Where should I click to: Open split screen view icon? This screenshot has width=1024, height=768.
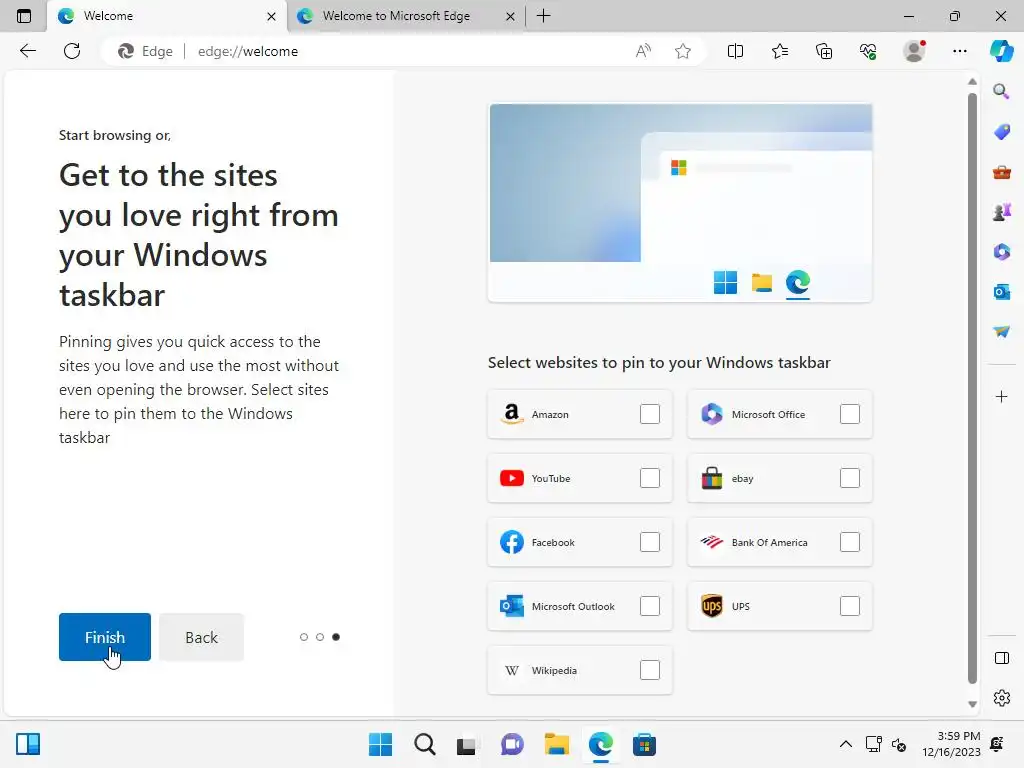(735, 51)
